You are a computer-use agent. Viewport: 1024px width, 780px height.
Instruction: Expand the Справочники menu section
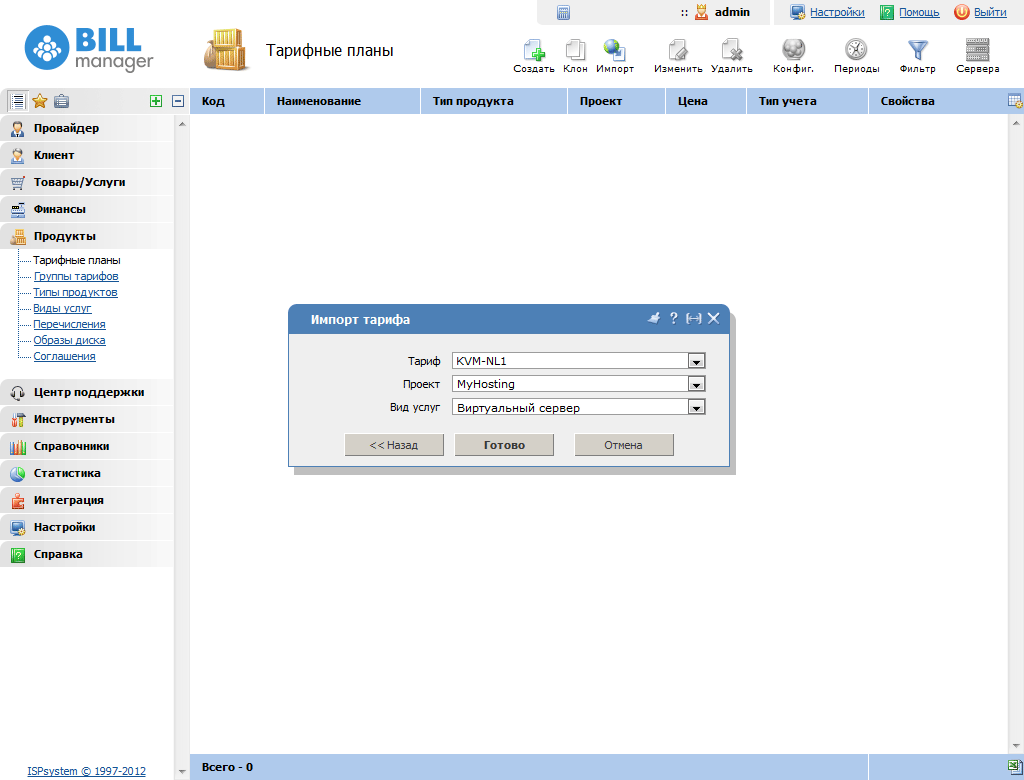pyautogui.click(x=87, y=446)
